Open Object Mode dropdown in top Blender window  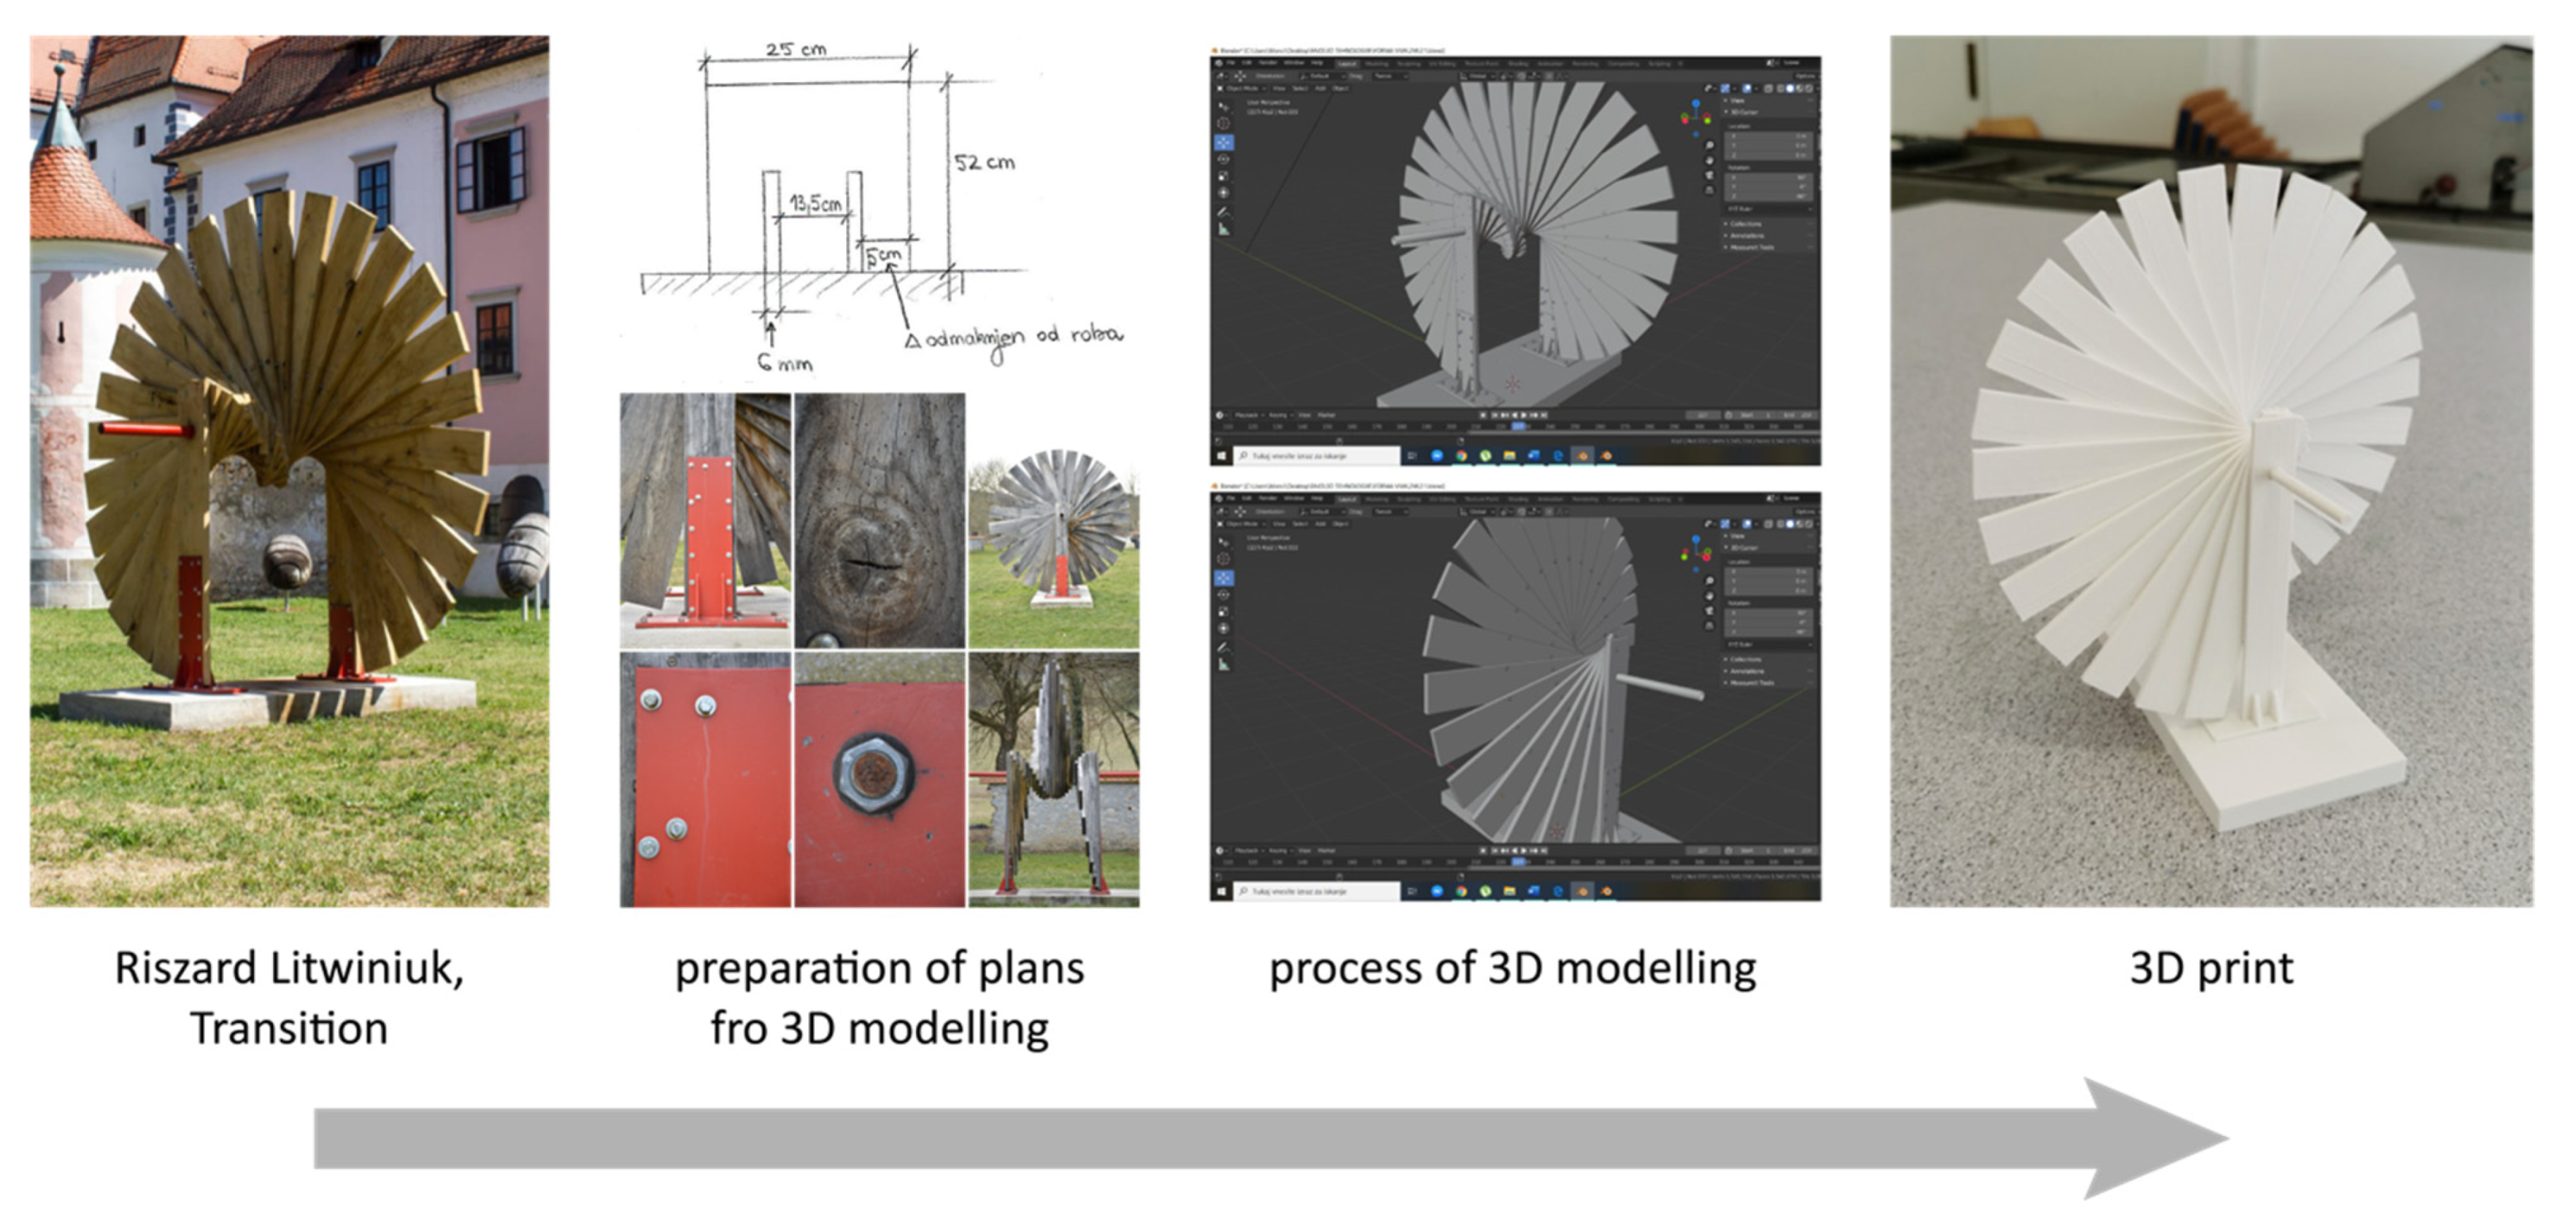point(1242,89)
